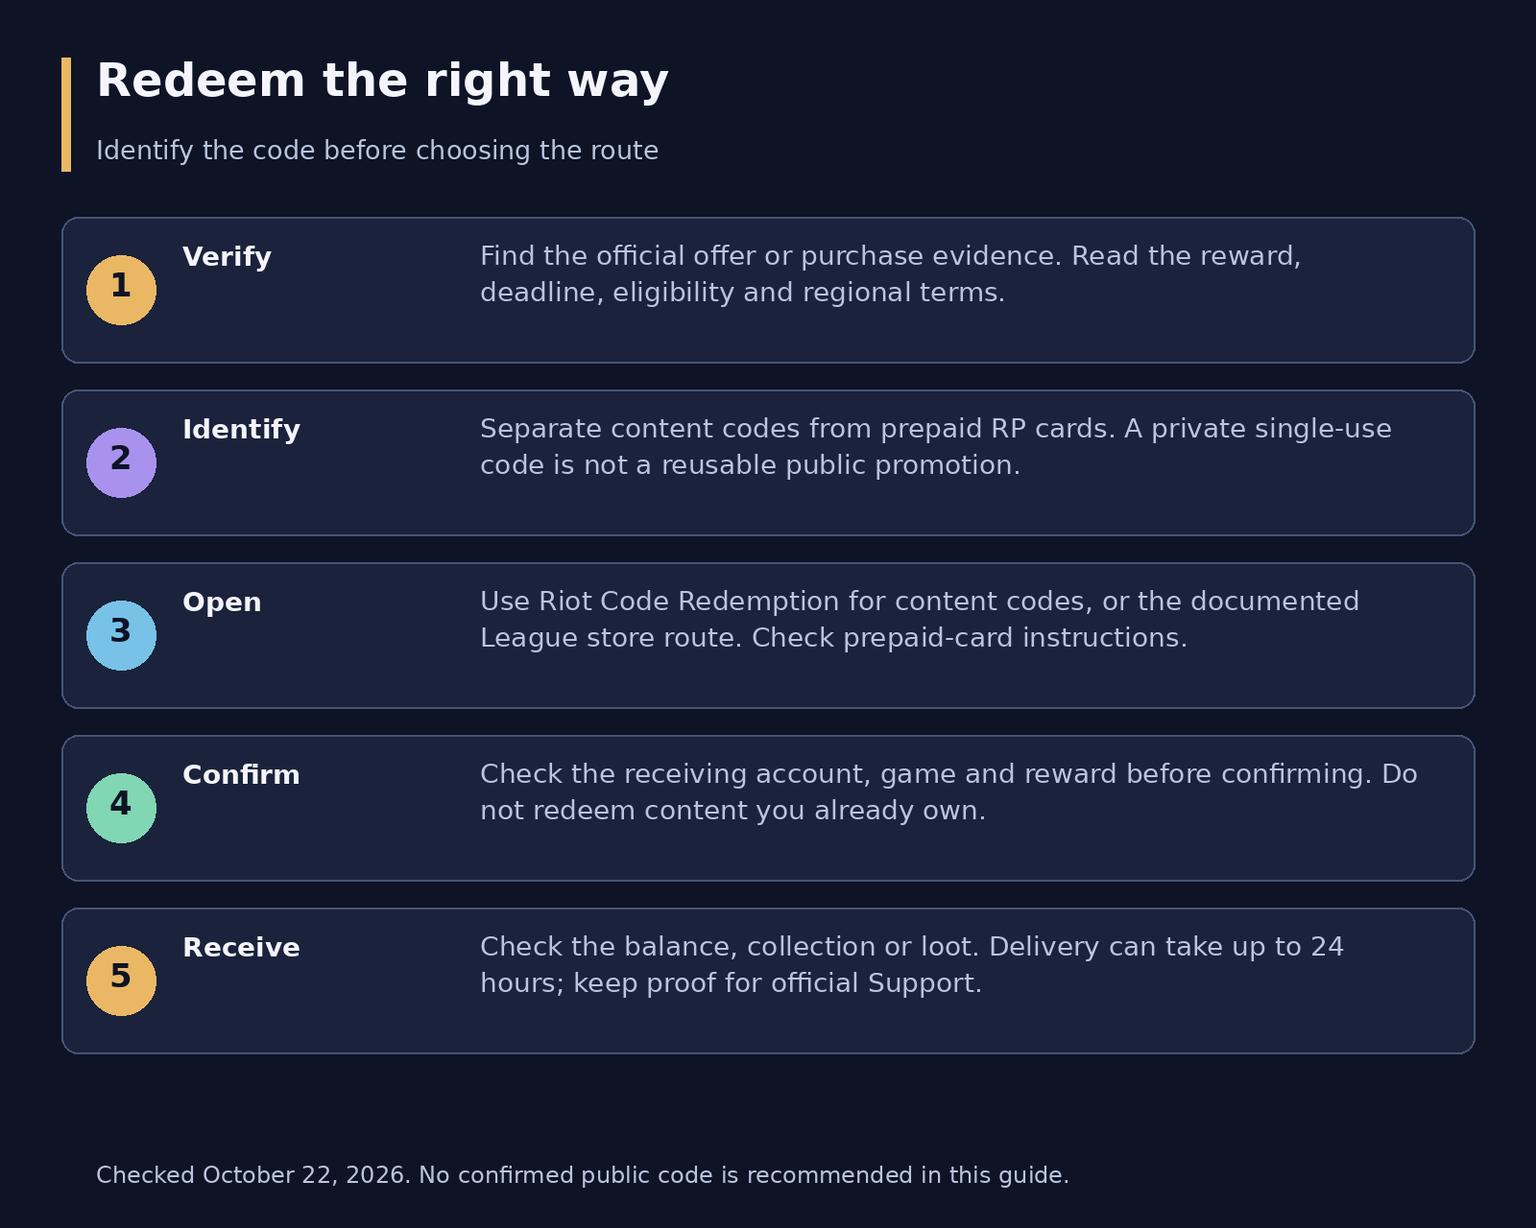The image size is (1536, 1228).
Task: Click the 'Redeem the right way' heading
Action: point(382,81)
